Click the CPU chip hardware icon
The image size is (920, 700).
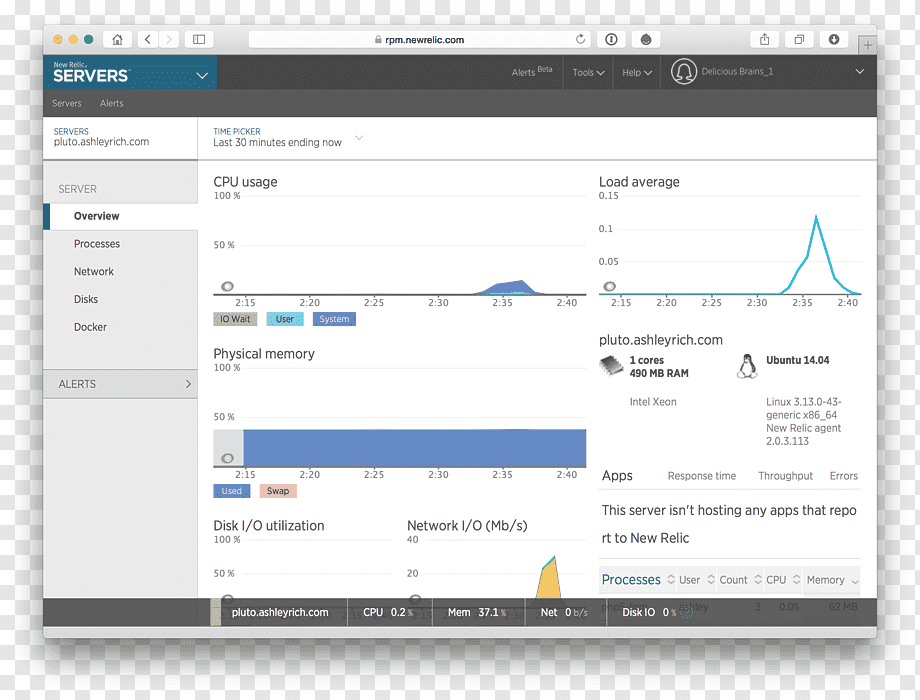pyautogui.click(x=611, y=366)
